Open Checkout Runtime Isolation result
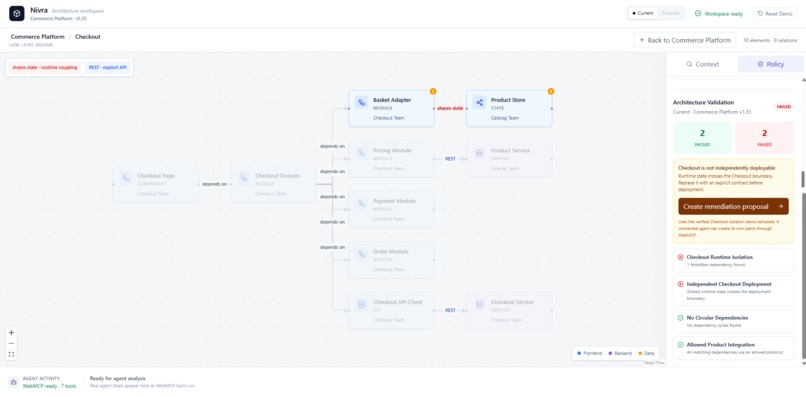 tap(734, 260)
